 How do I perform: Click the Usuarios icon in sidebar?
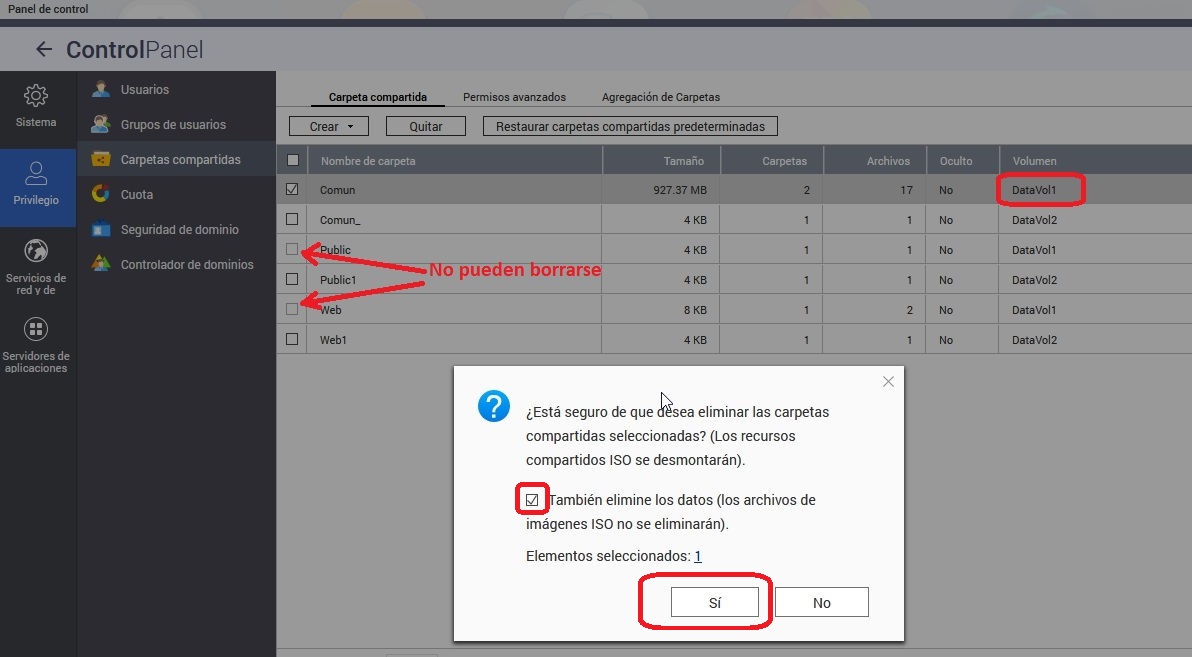coord(101,90)
